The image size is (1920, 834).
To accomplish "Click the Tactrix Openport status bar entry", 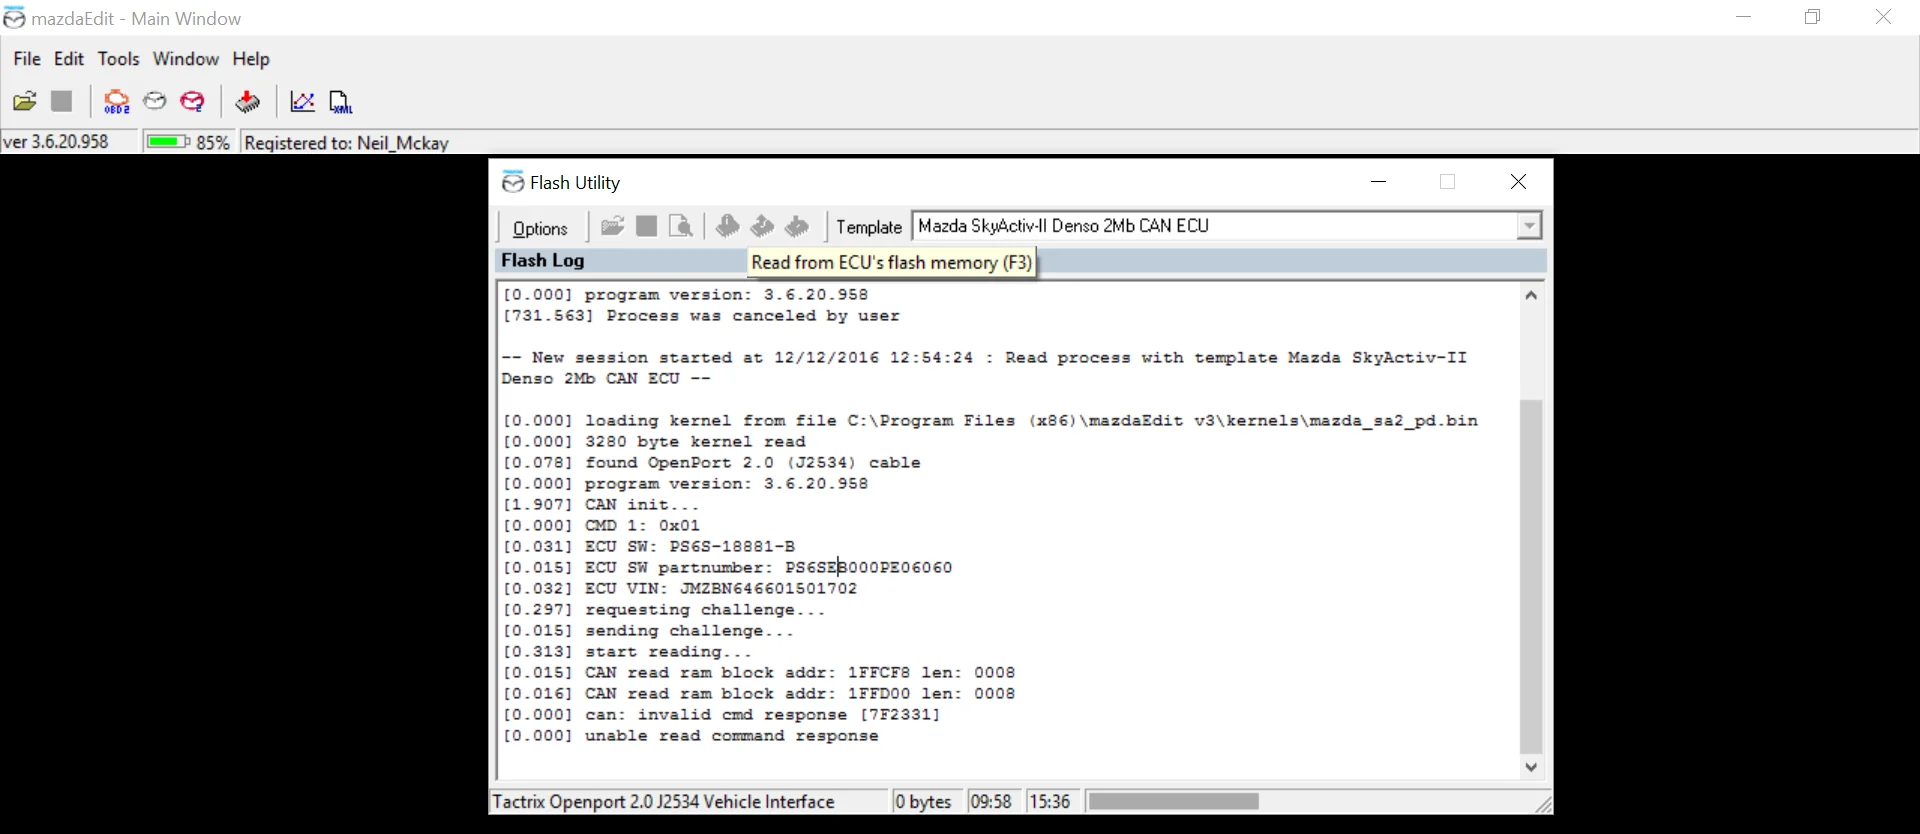I will coord(664,802).
